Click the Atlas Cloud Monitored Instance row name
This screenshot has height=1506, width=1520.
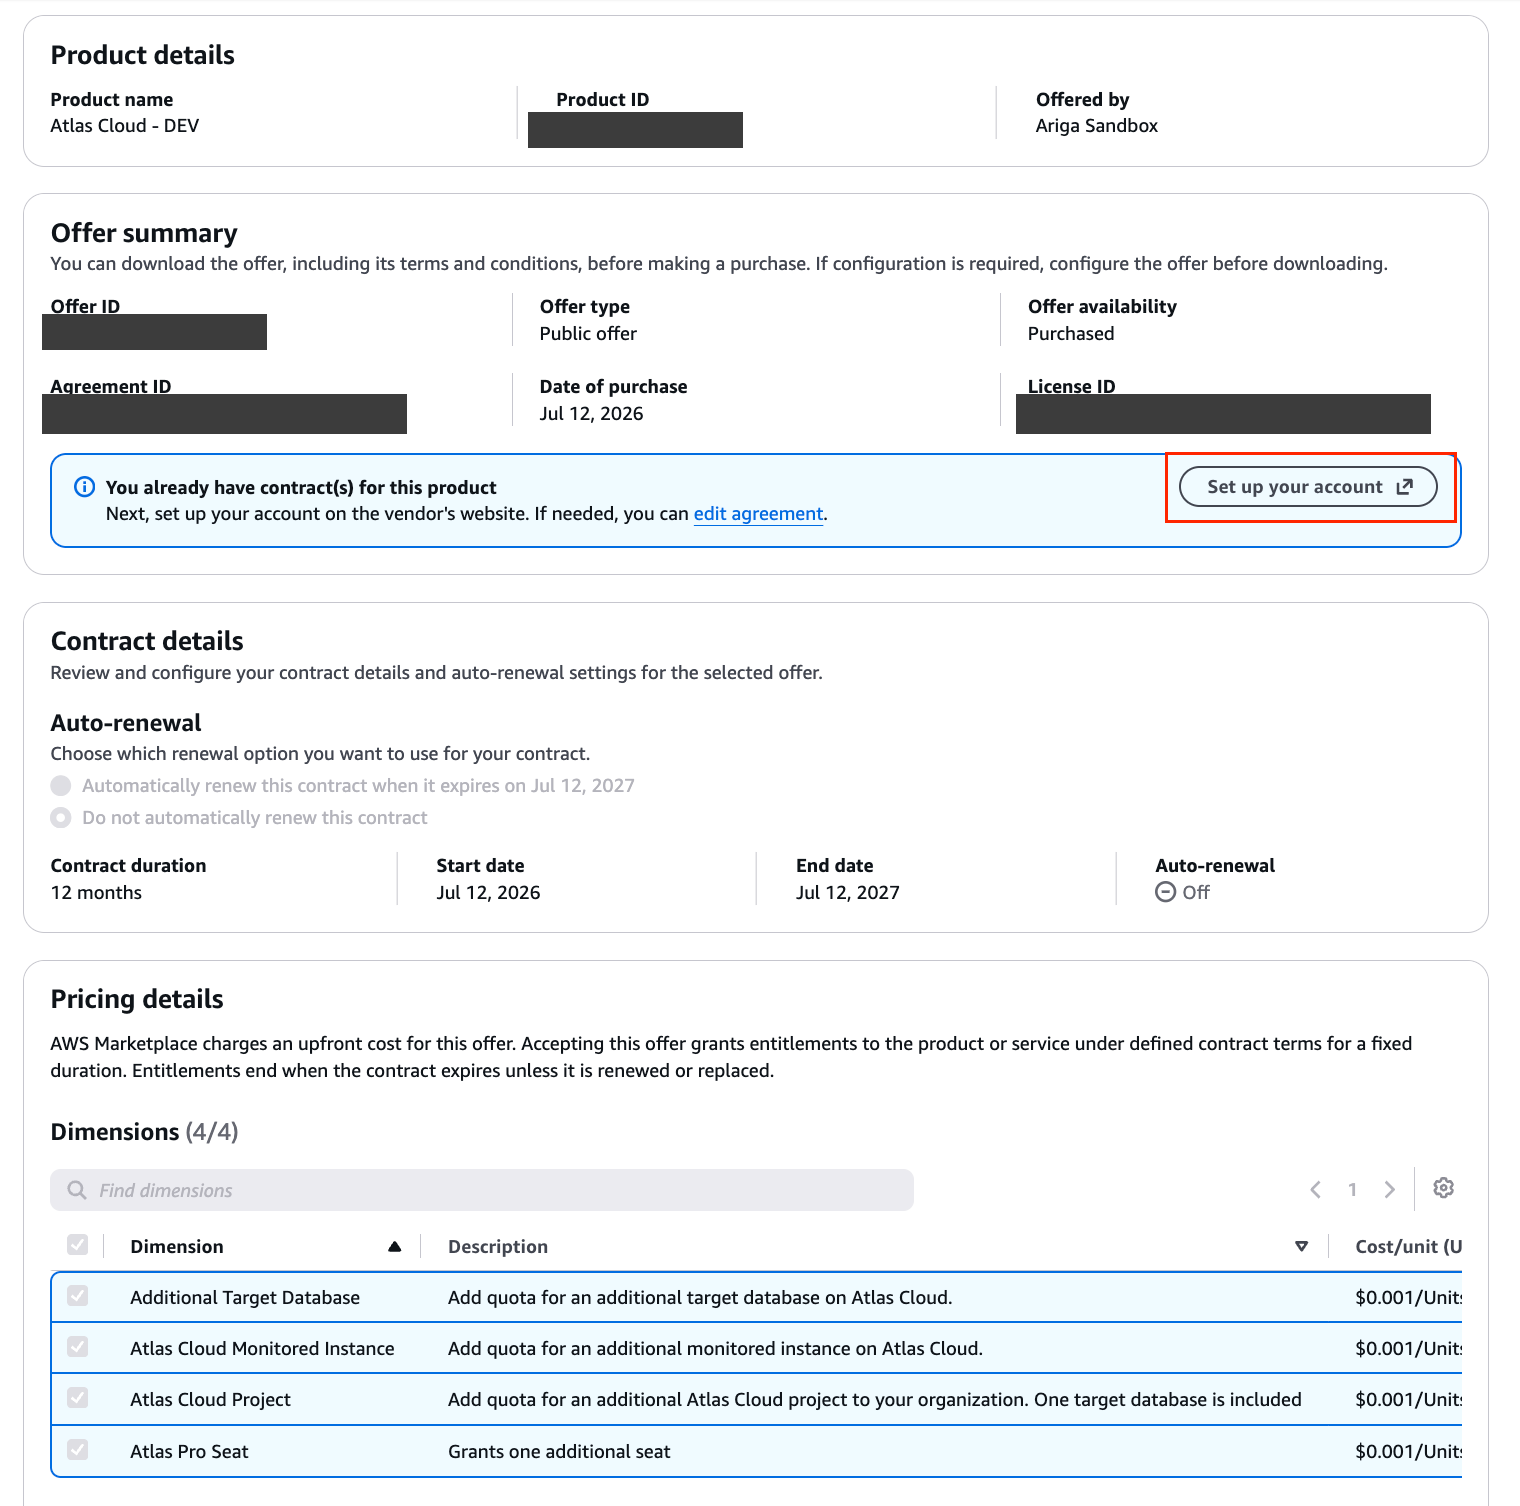262,1348
